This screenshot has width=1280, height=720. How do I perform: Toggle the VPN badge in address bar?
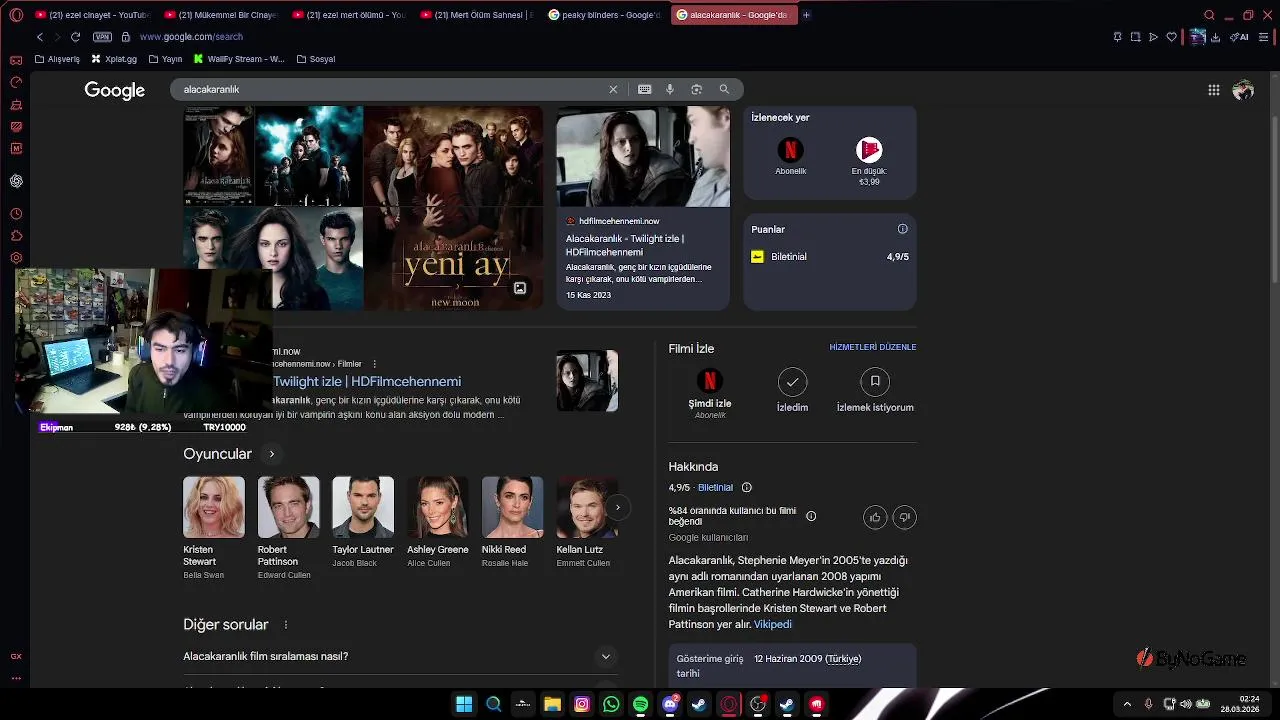[x=102, y=37]
